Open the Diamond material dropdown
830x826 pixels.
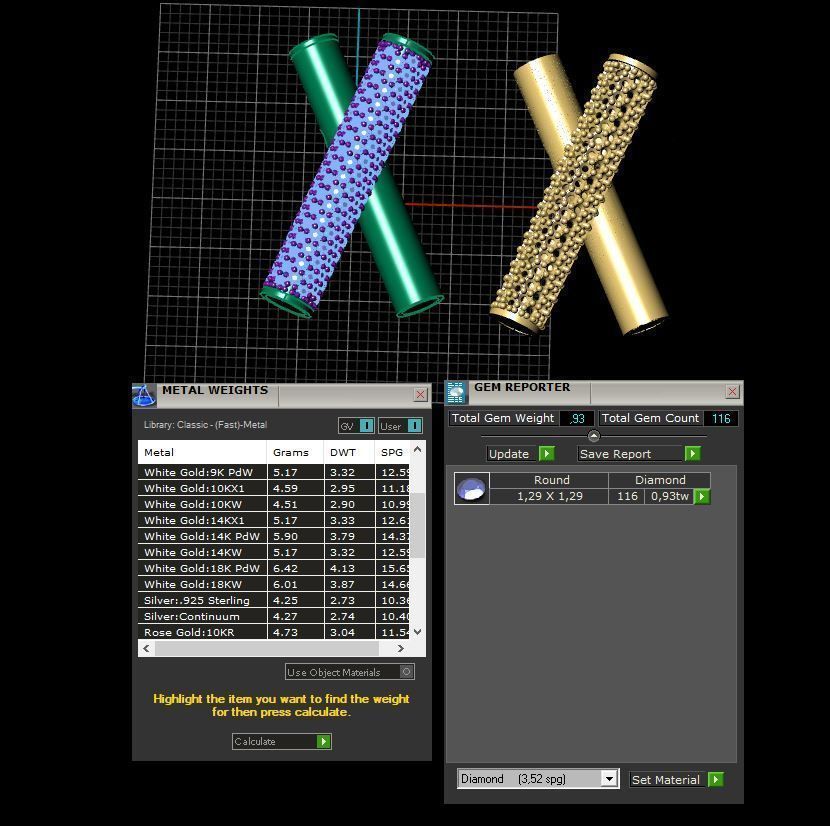click(609, 779)
